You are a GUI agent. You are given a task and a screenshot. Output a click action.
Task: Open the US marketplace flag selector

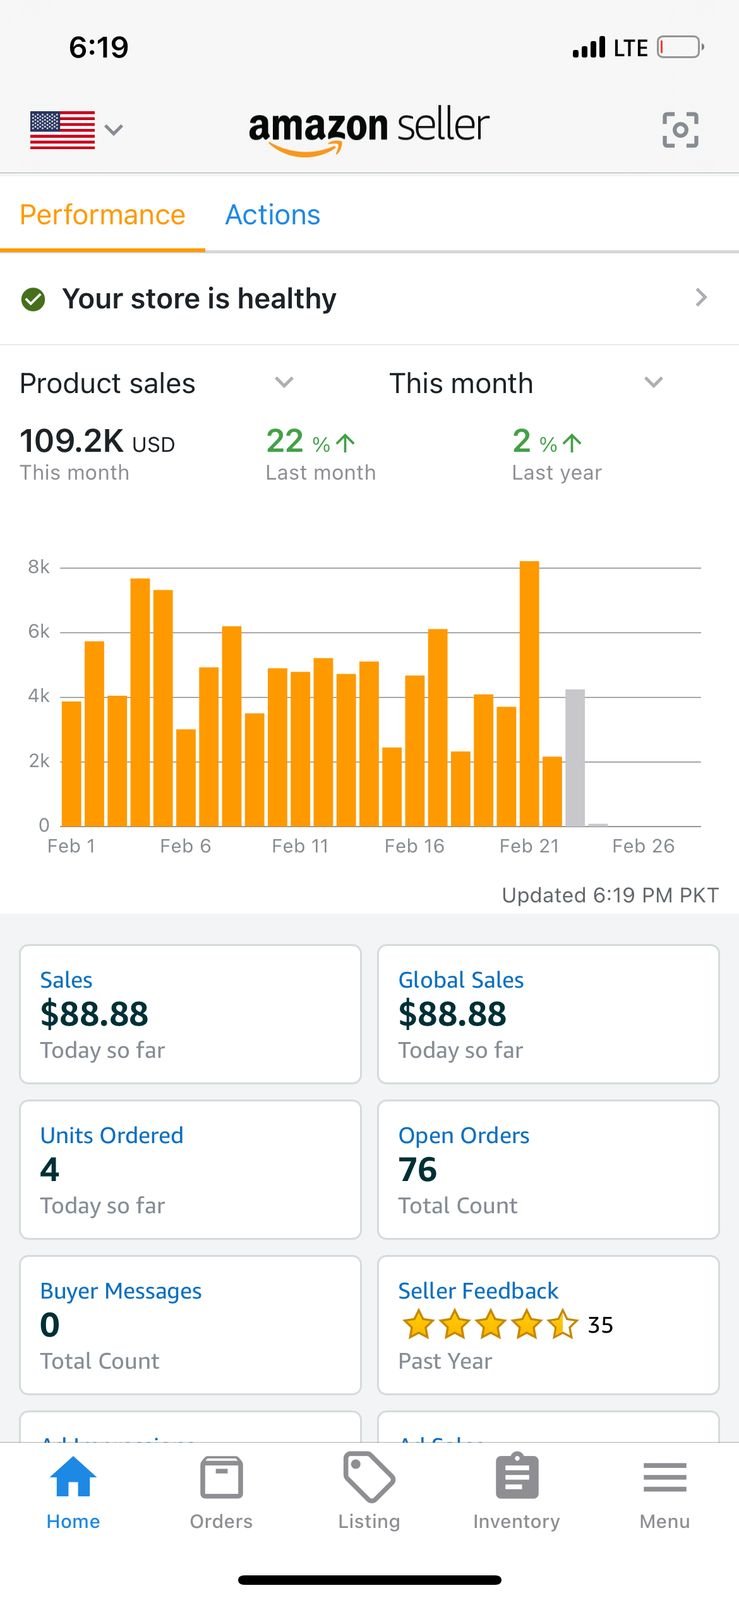coord(76,130)
